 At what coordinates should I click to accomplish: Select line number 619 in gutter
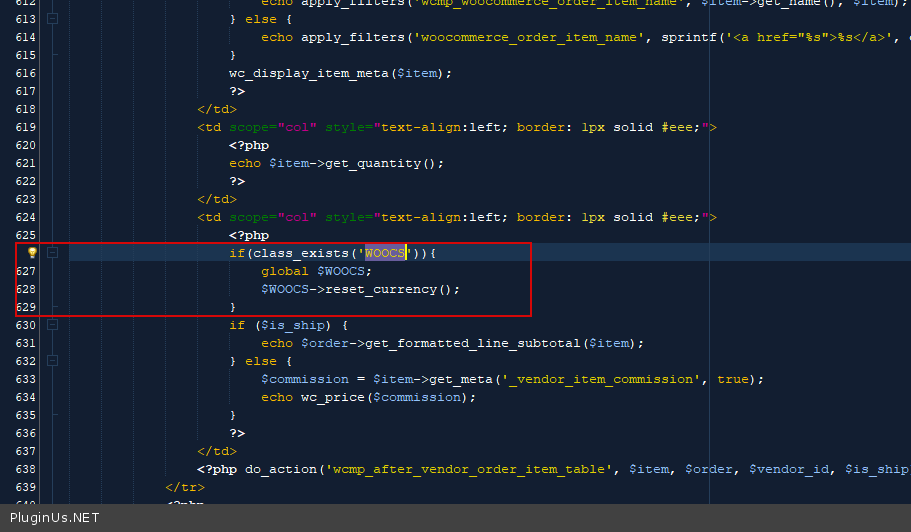pyautogui.click(x=26, y=127)
